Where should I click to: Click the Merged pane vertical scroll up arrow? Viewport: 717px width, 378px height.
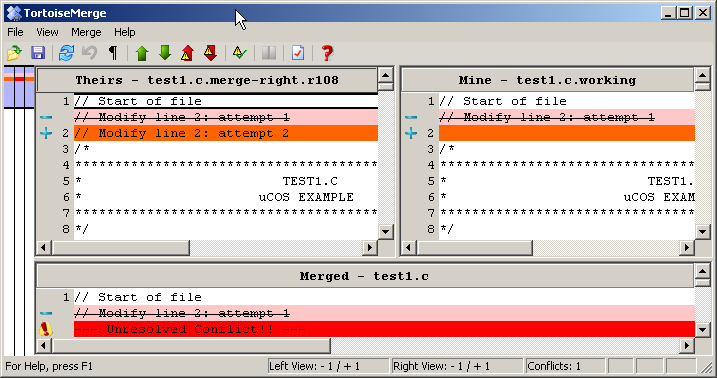[702, 272]
